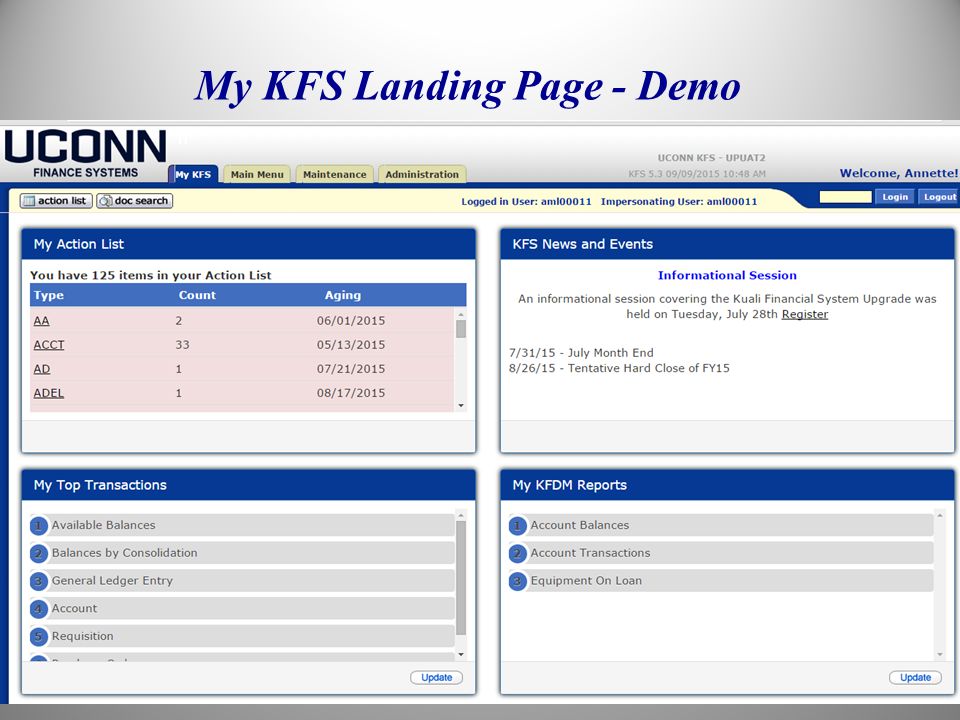Screen dimensions: 960x720
Task: Click Update in My Top Transactions
Action: pos(437,677)
